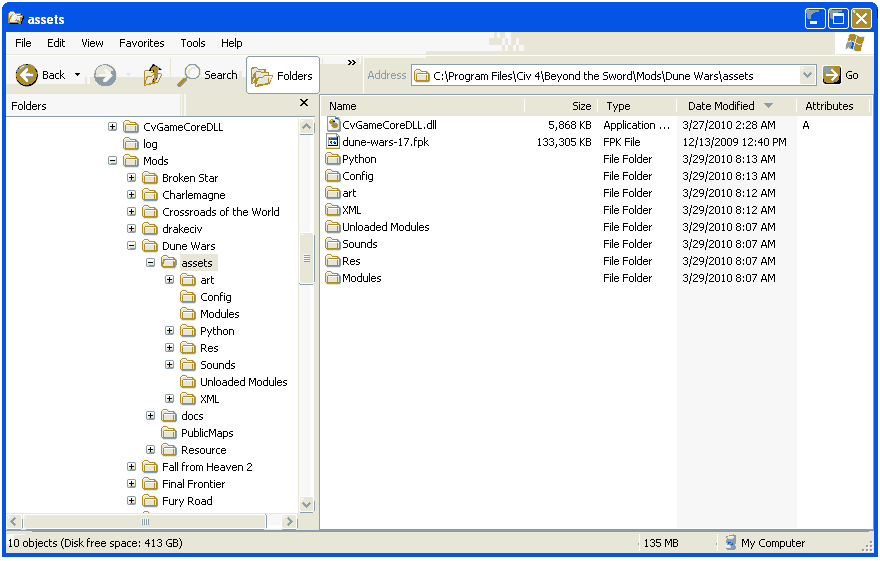Select the dune-wars-17.fpk file icon
This screenshot has width=880, height=561.
[333, 142]
